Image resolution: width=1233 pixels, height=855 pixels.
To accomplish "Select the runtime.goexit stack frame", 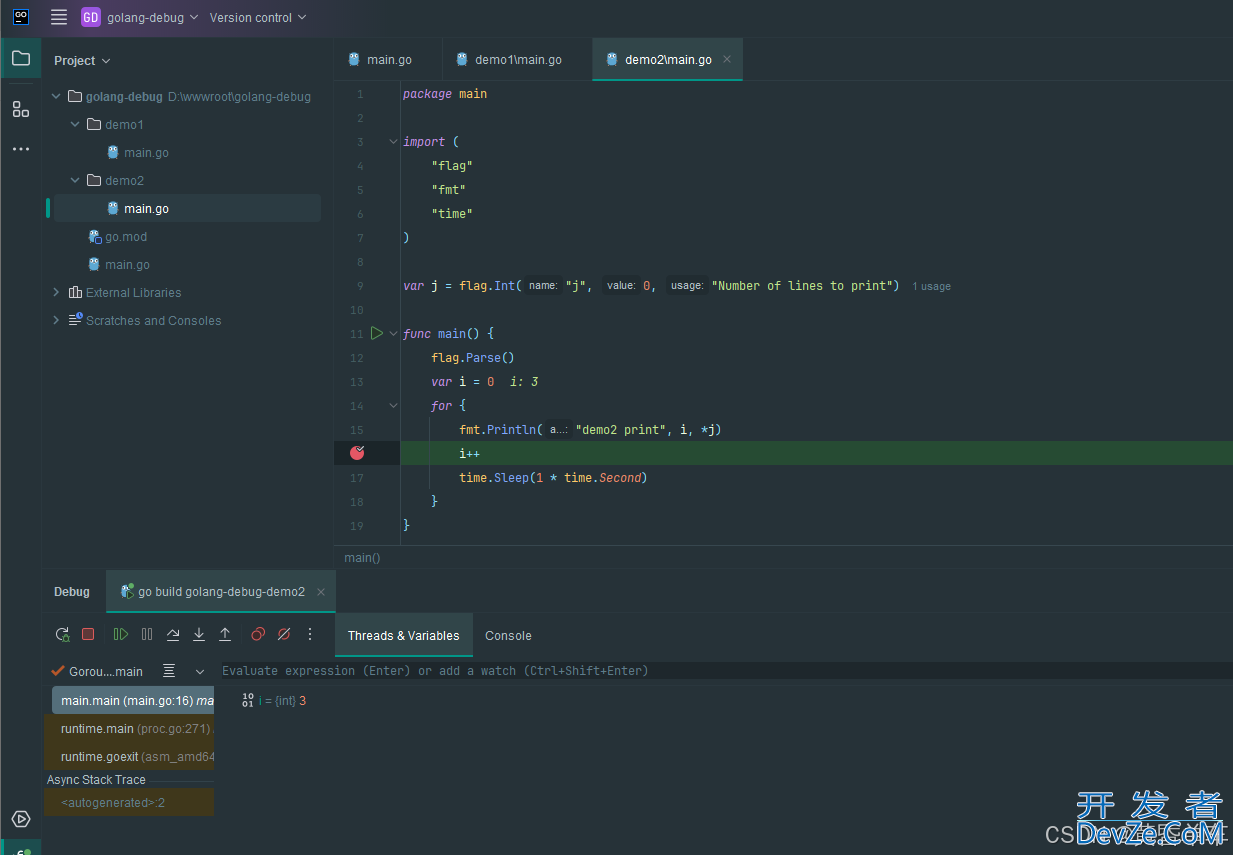I will [x=129, y=757].
